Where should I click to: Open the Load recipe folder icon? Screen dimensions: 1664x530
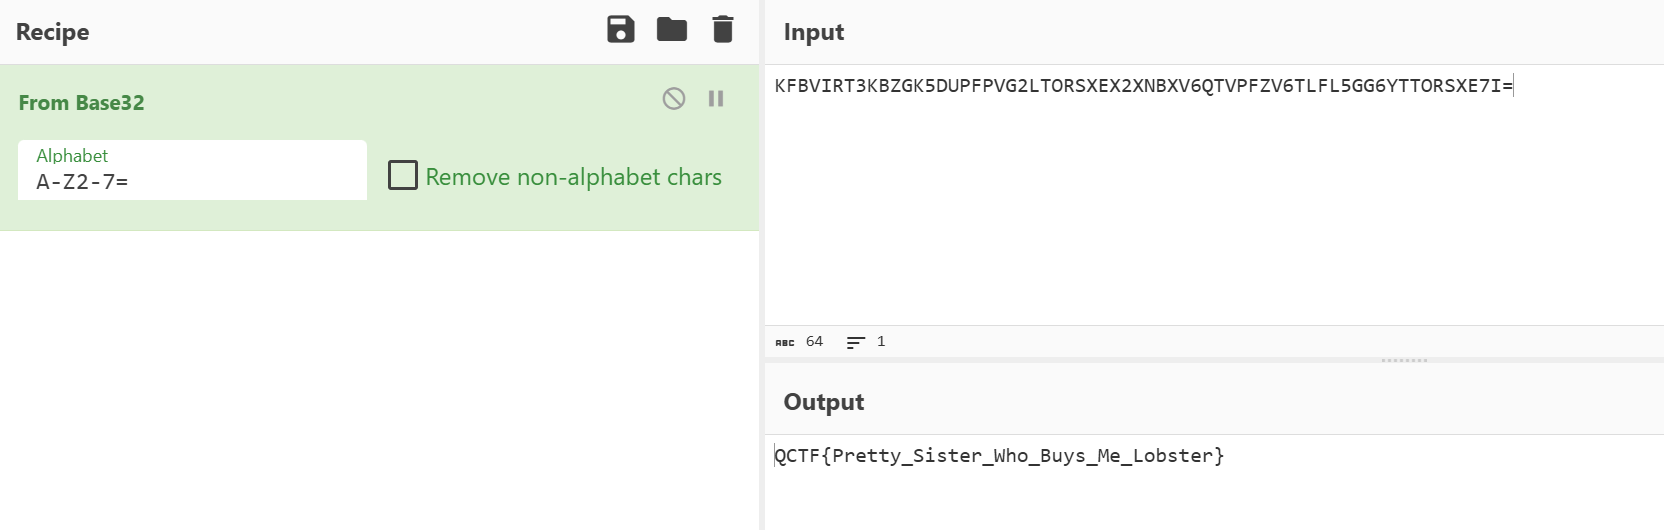click(671, 30)
